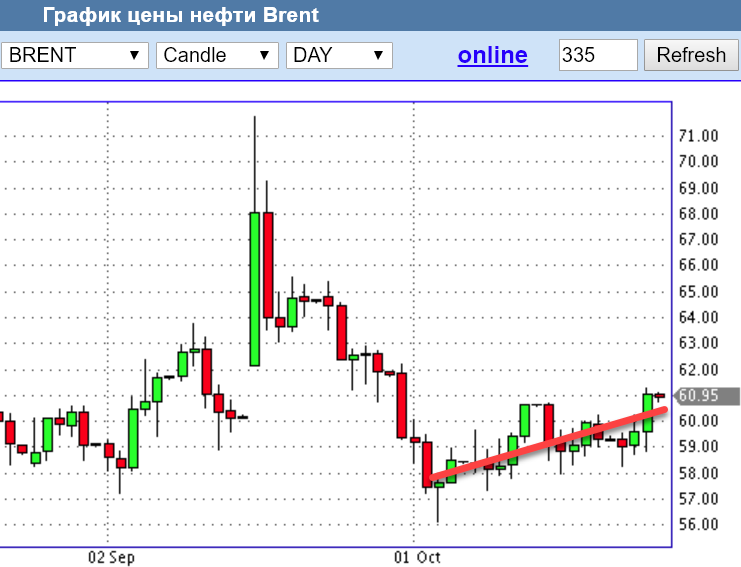
Task: Open the DAY timeframe dropdown
Action: [x=339, y=55]
